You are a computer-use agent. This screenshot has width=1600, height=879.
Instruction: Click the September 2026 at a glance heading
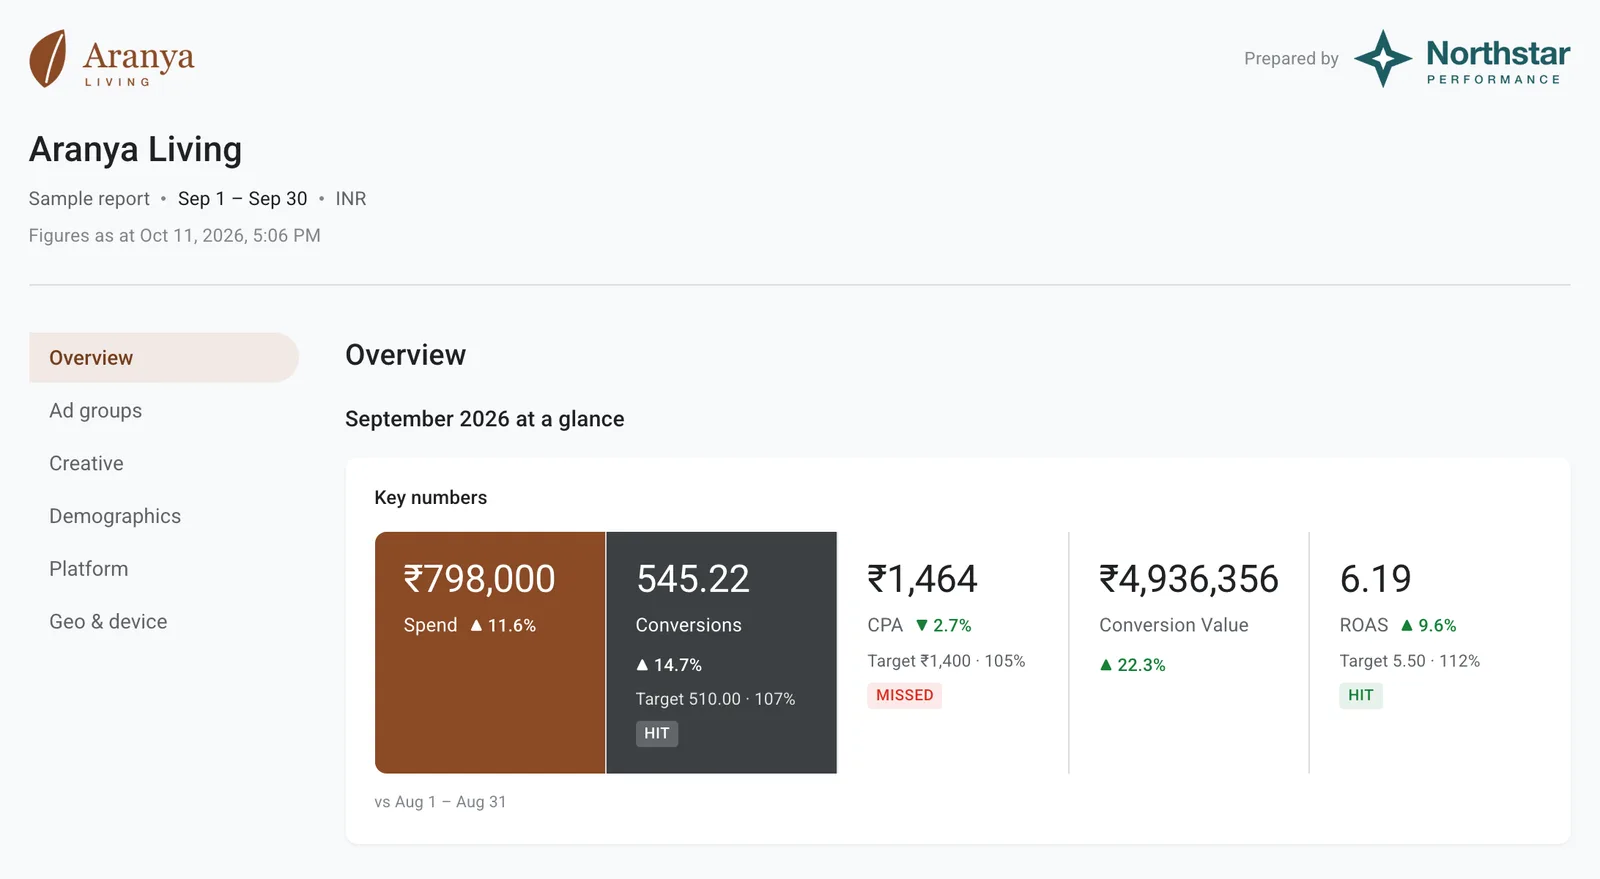[x=485, y=419]
